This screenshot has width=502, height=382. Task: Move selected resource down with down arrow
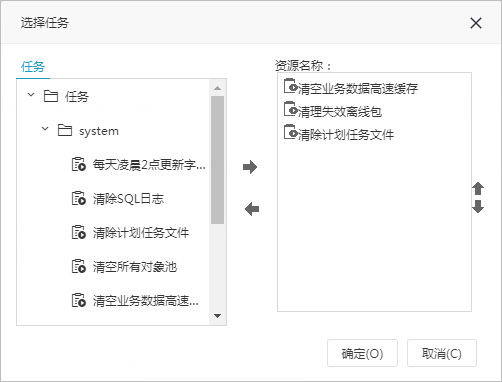point(478,207)
